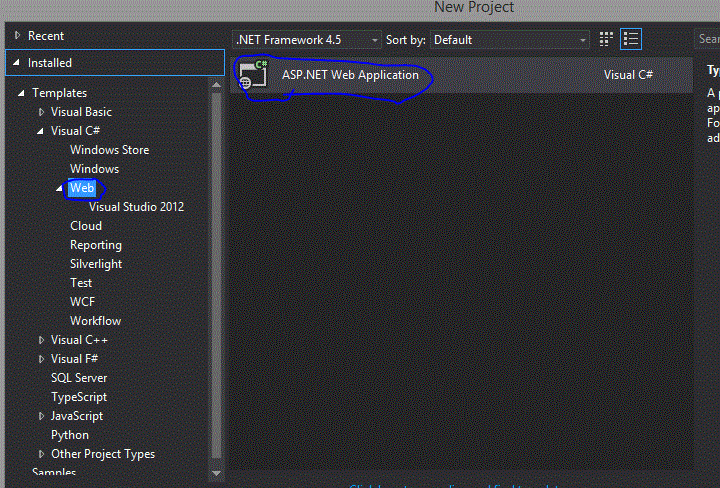Expand the Recent section
Screen dimensions: 720x488
coord(17,35)
